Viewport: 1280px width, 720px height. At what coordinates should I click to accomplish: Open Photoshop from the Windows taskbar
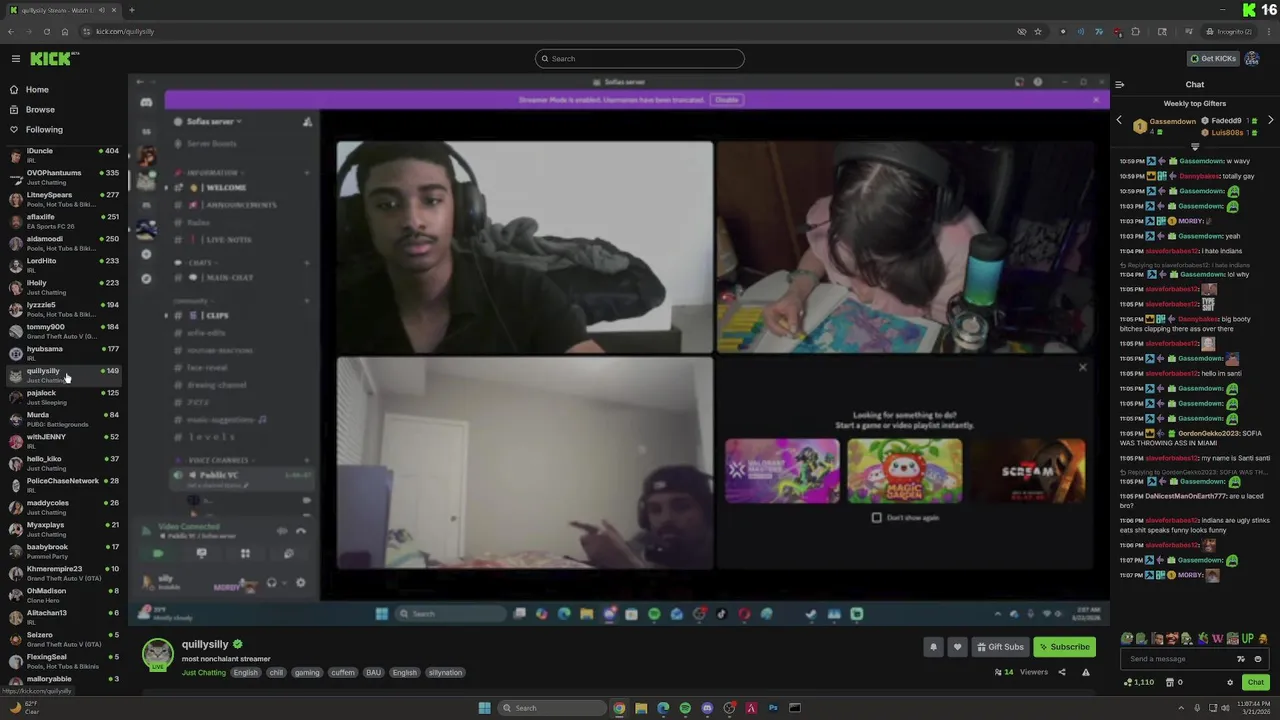click(773, 708)
